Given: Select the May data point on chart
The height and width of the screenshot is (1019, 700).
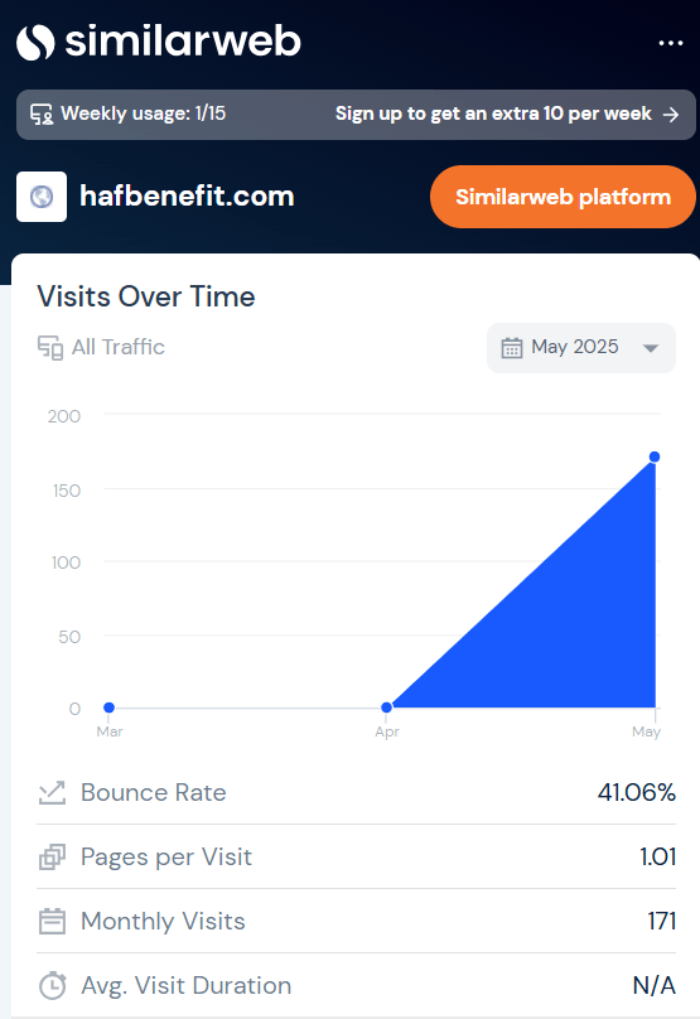Looking at the screenshot, I should coord(655,457).
